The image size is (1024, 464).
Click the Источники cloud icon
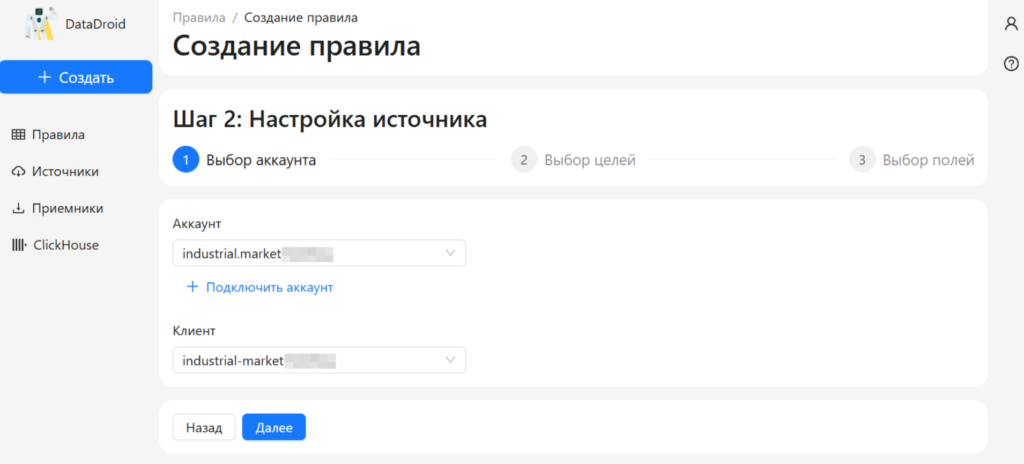[x=18, y=172]
